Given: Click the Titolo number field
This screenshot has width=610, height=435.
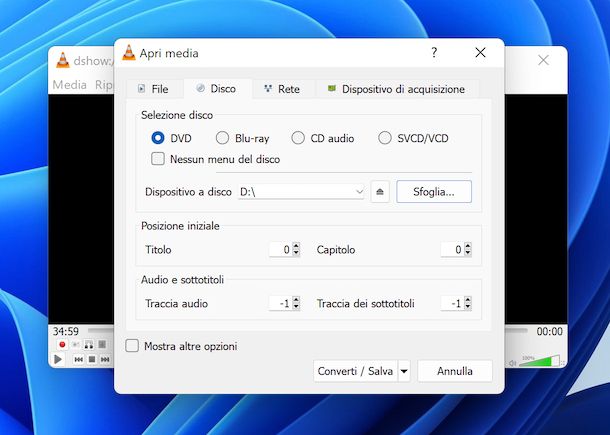Looking at the screenshot, I should coord(281,249).
